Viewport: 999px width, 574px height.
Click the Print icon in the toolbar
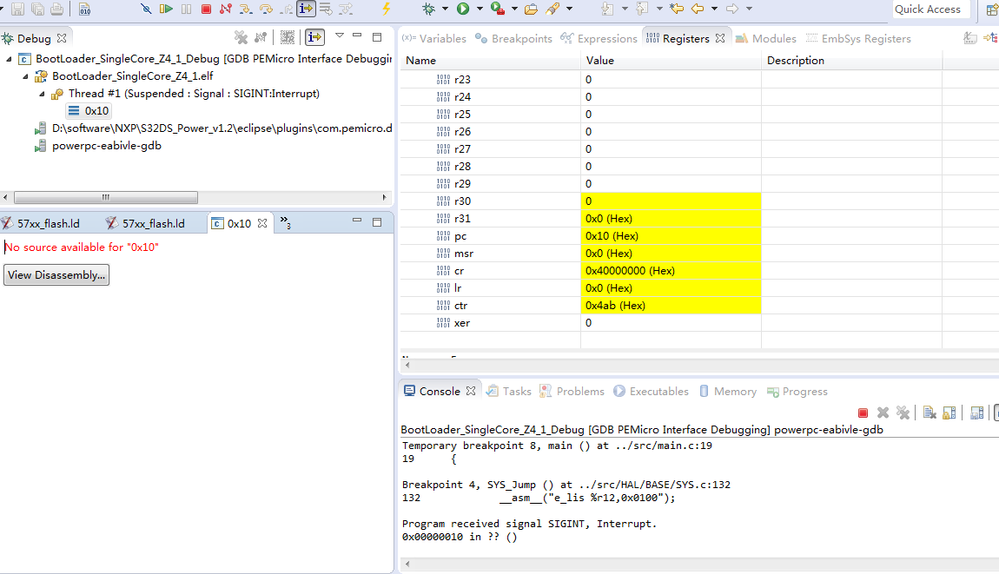click(57, 9)
